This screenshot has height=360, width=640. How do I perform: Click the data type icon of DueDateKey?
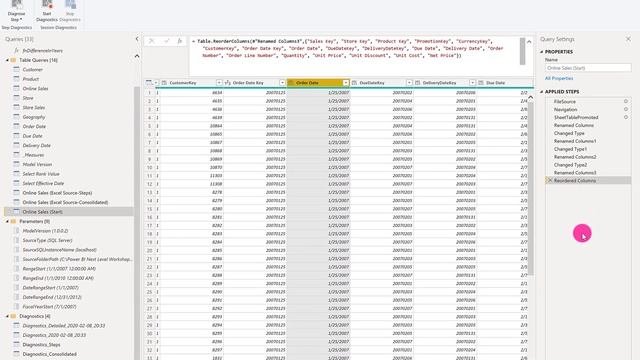[354, 83]
